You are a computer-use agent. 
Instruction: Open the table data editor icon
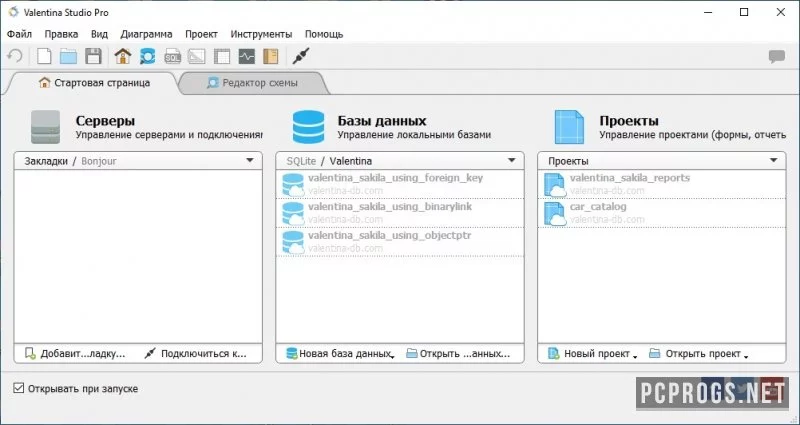pyautogui.click(x=222, y=56)
